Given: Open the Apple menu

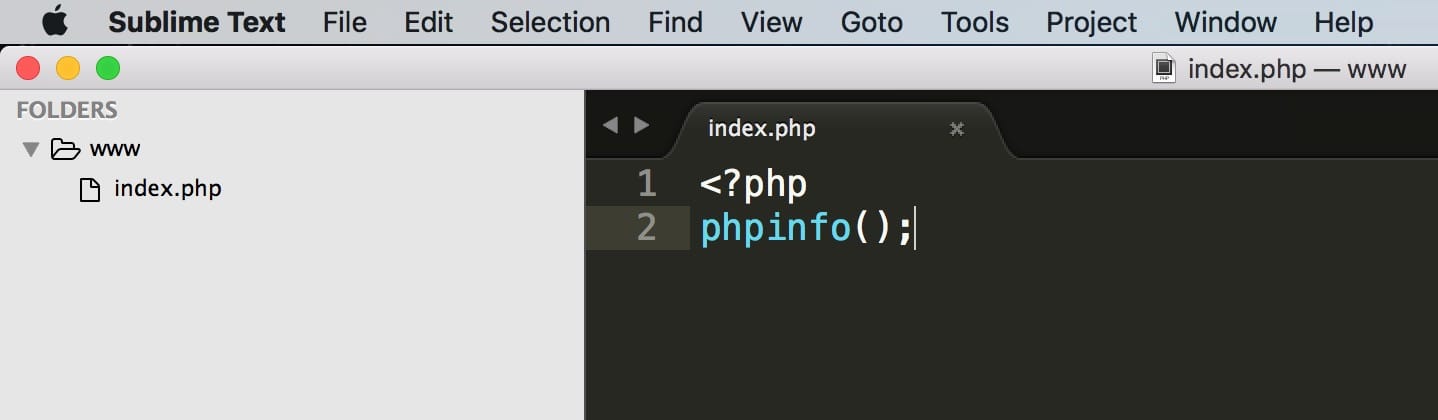Looking at the screenshot, I should (55, 21).
